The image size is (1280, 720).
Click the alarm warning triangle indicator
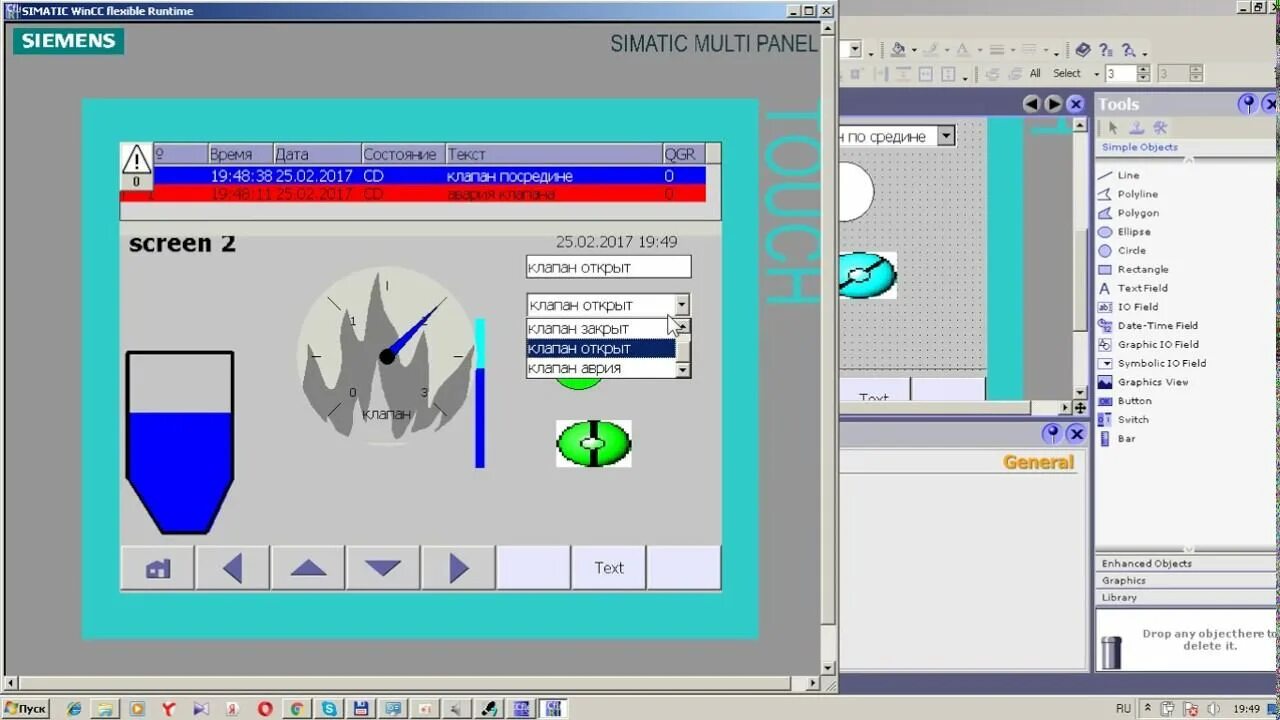coord(136,164)
